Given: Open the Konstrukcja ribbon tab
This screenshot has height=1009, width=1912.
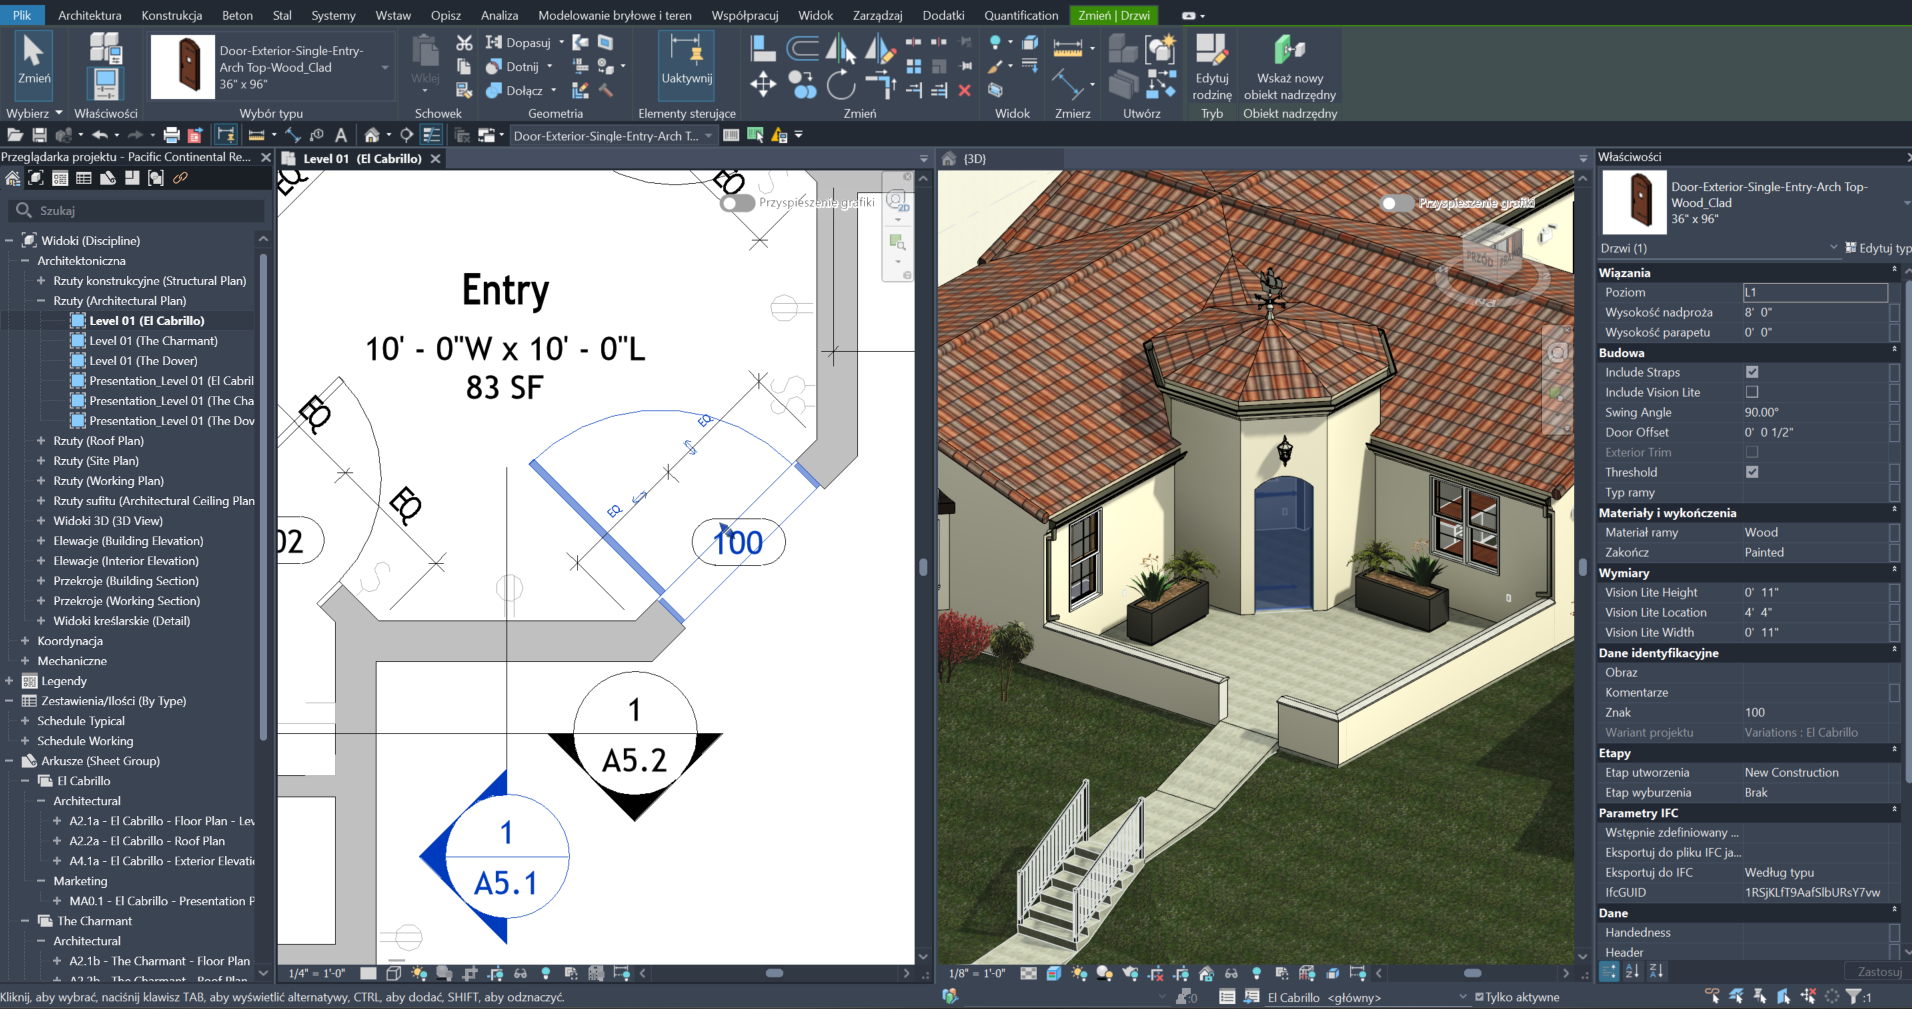Looking at the screenshot, I should click(172, 15).
